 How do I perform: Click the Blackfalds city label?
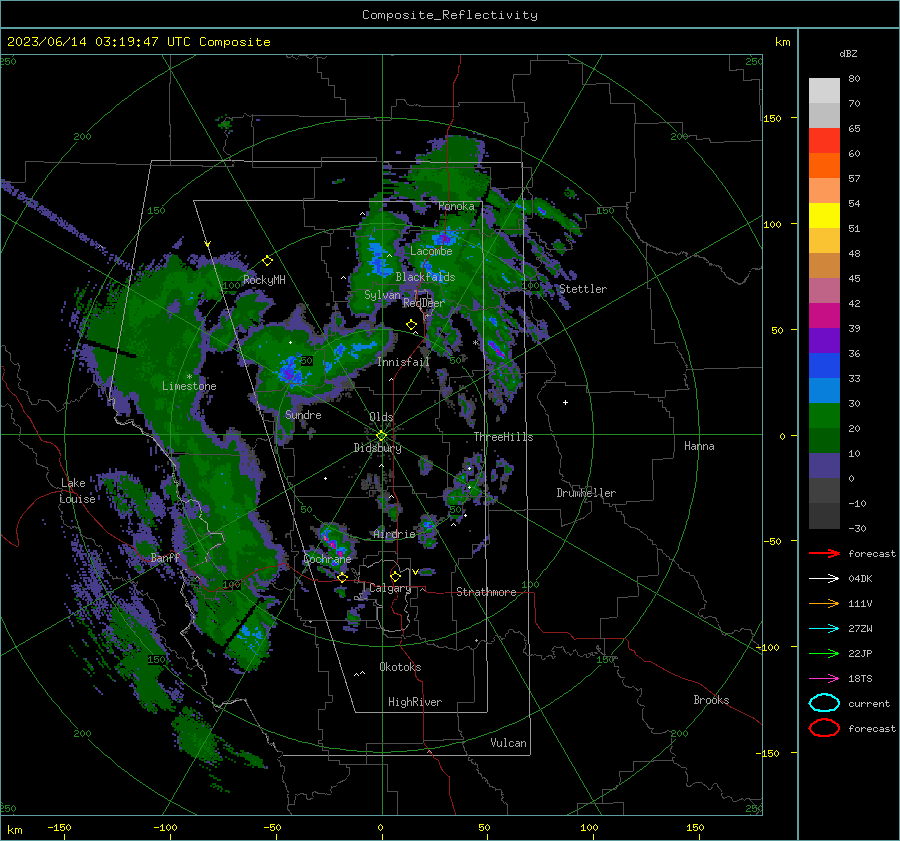pyautogui.click(x=425, y=277)
